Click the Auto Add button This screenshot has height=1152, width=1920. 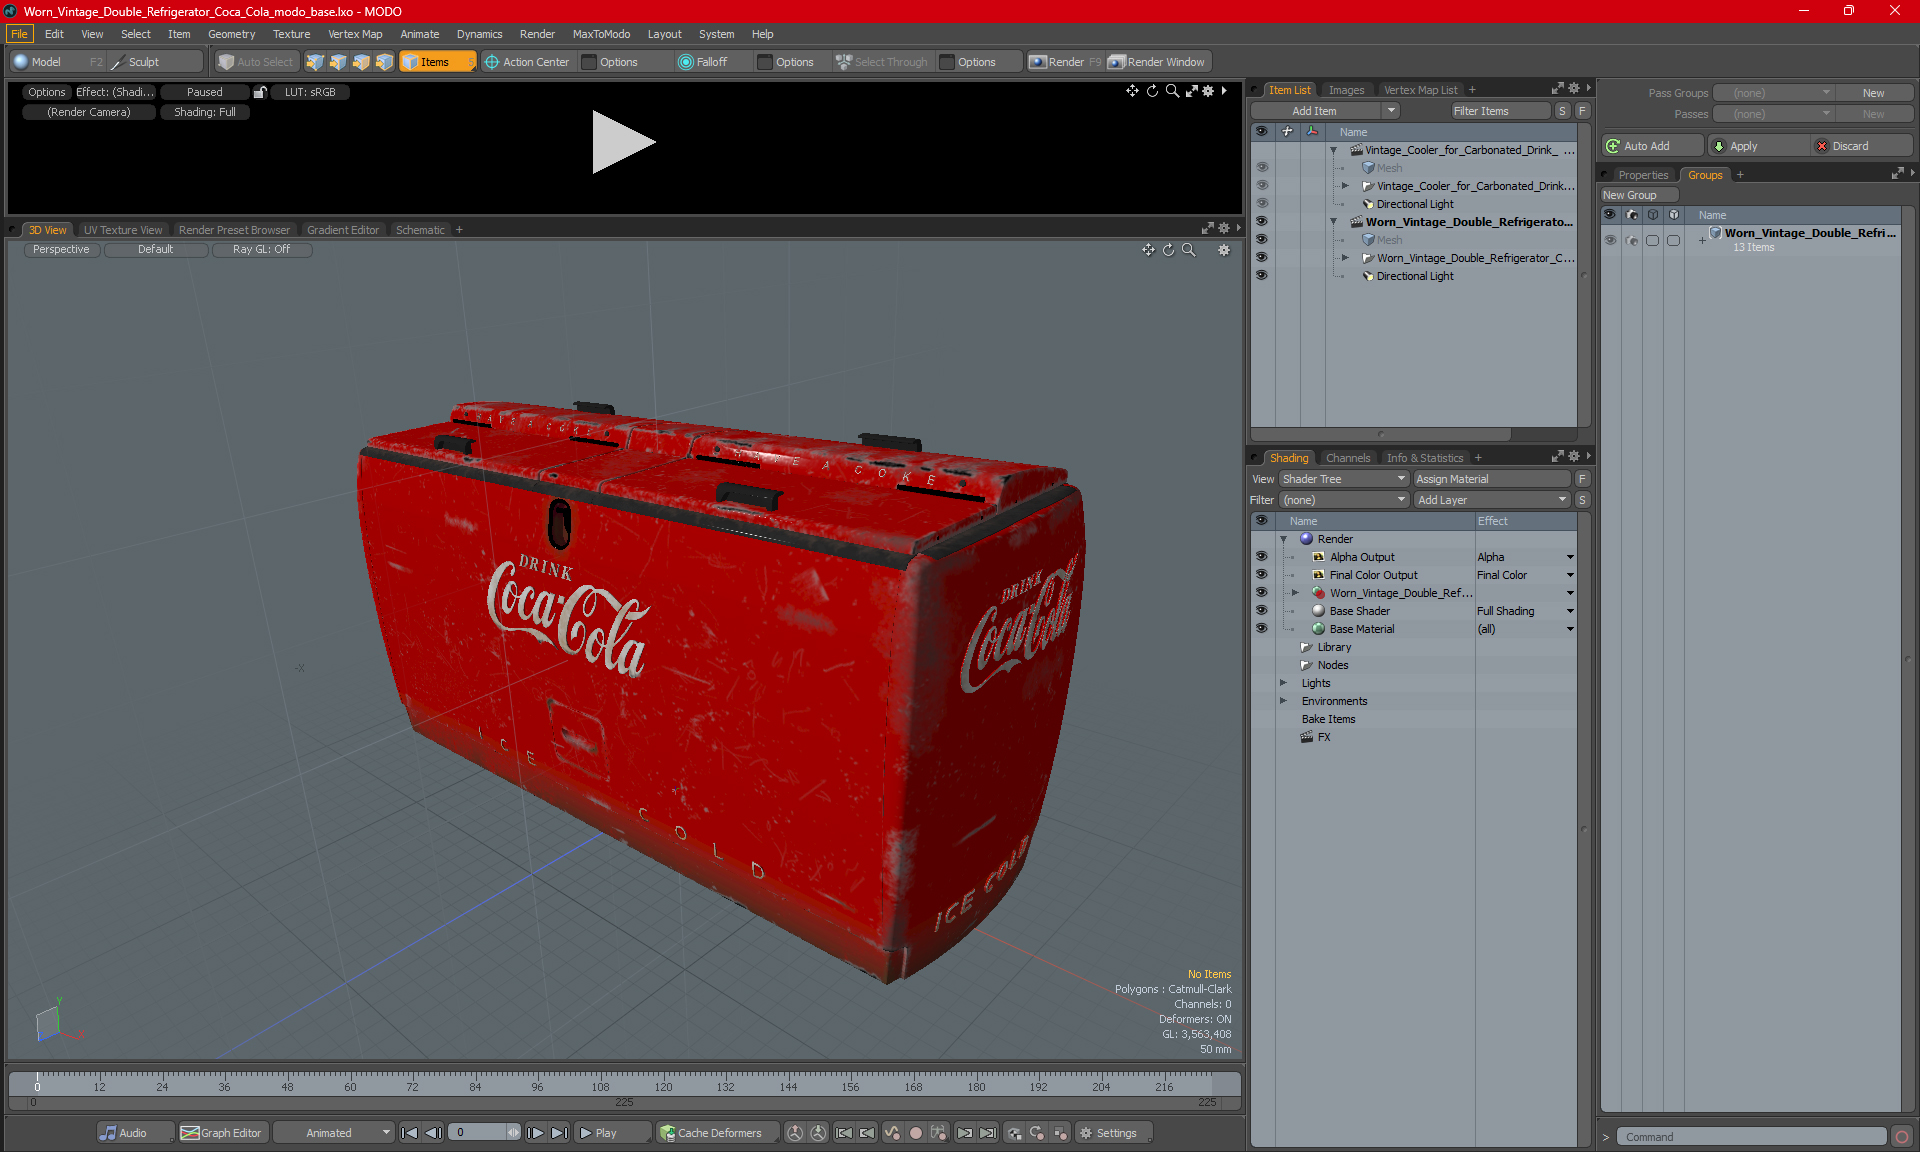tap(1652, 146)
